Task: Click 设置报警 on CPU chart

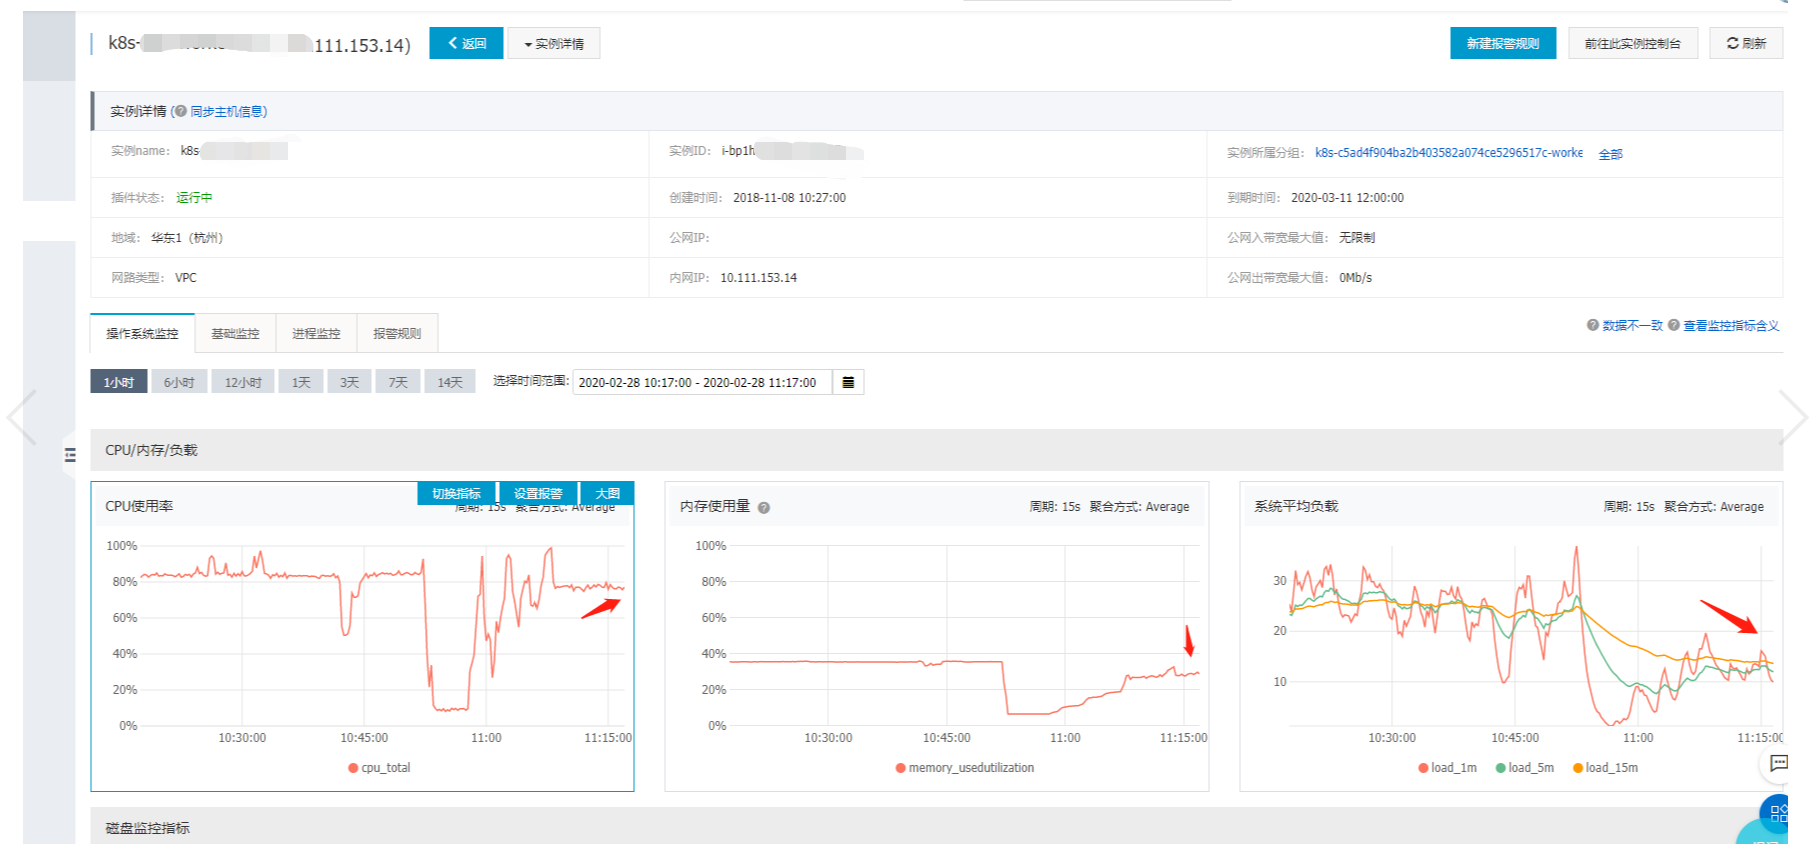Action: point(539,493)
